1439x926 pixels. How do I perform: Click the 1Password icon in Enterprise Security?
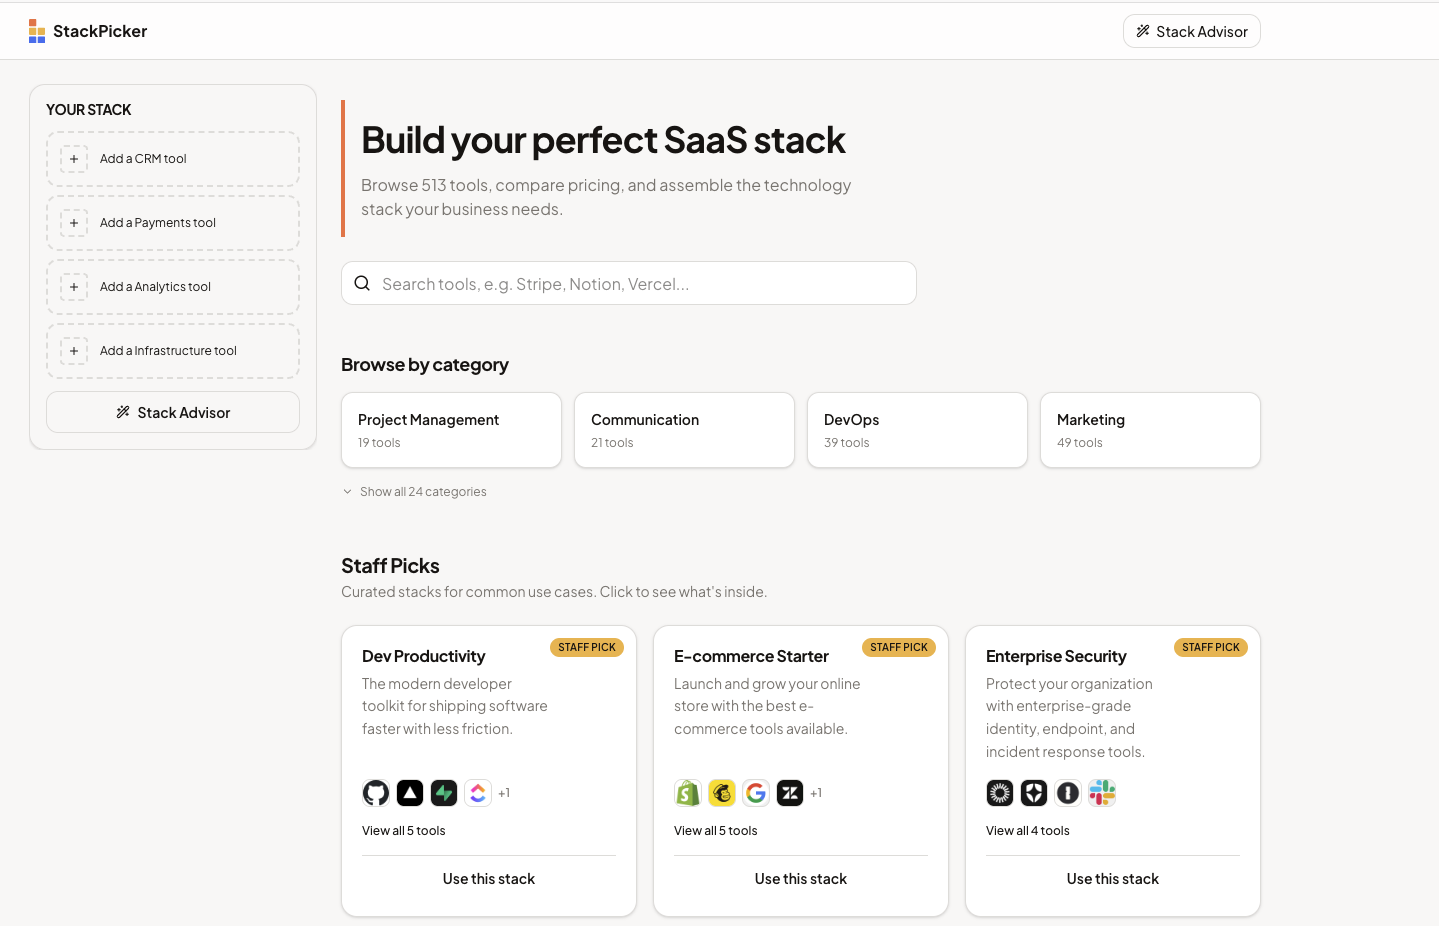pyautogui.click(x=1068, y=792)
